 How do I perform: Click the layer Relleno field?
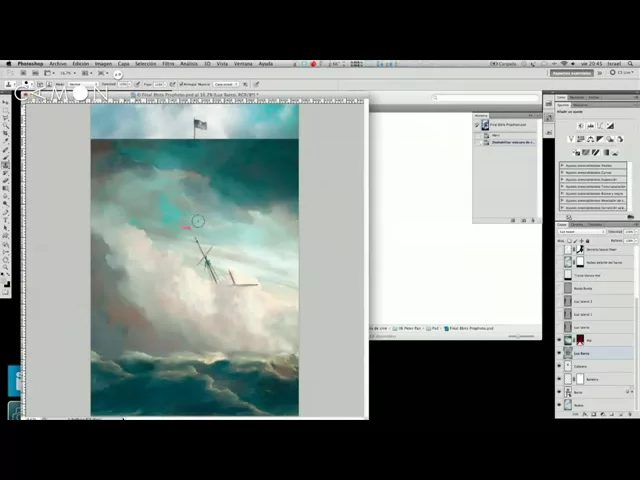click(630, 241)
